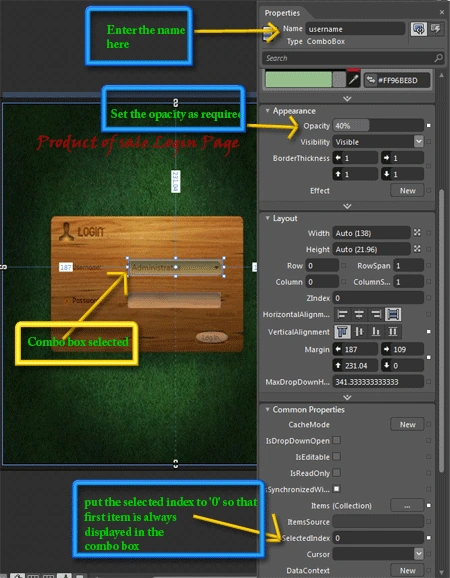Set HorizontalAlignment to Center
The height and width of the screenshot is (578, 450).
click(359, 314)
